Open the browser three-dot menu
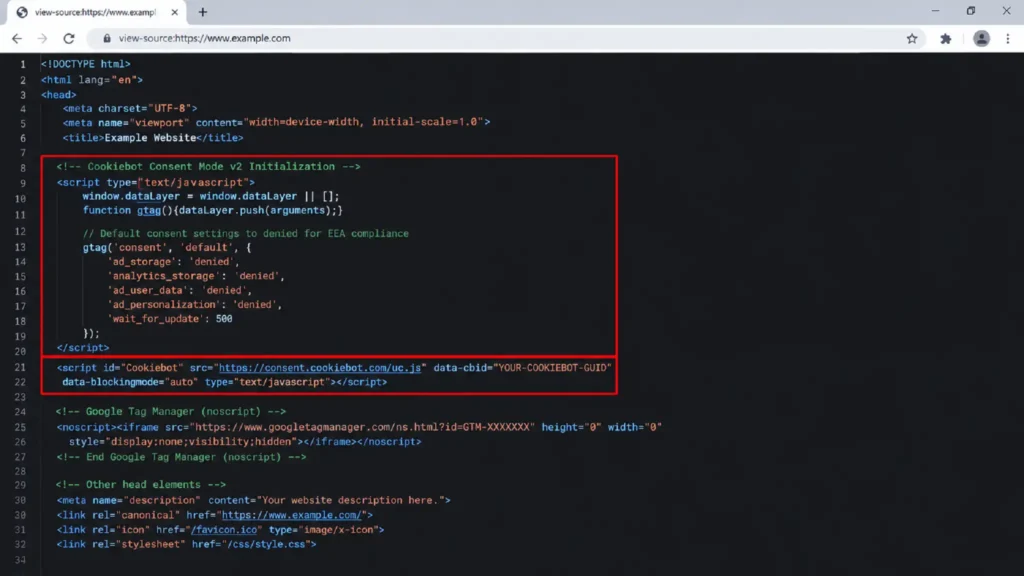This screenshot has height=576, width=1024. tap(1008, 39)
